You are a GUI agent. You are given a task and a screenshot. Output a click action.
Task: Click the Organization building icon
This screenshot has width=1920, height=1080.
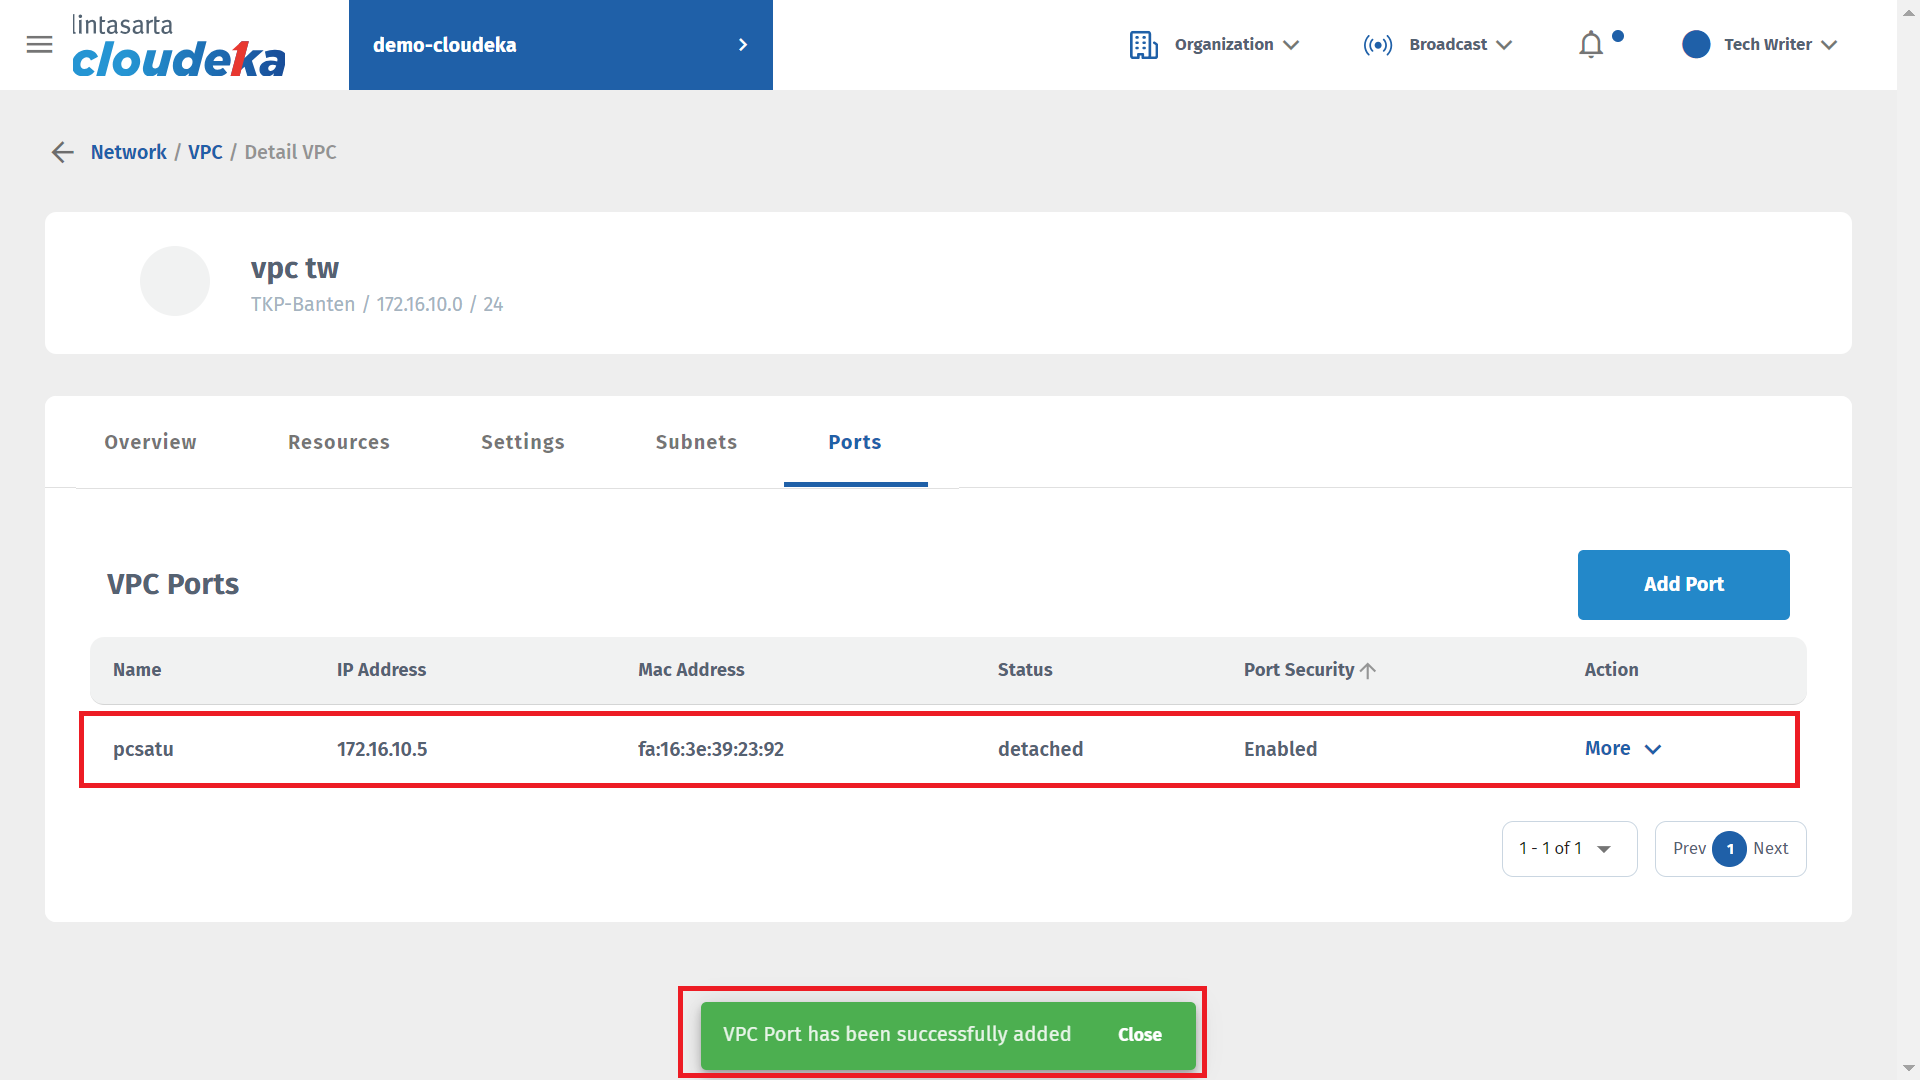click(1143, 45)
